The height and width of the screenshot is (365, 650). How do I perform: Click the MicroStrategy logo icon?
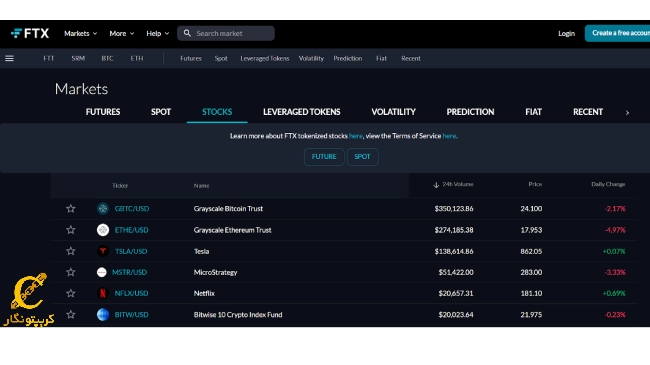(x=102, y=272)
